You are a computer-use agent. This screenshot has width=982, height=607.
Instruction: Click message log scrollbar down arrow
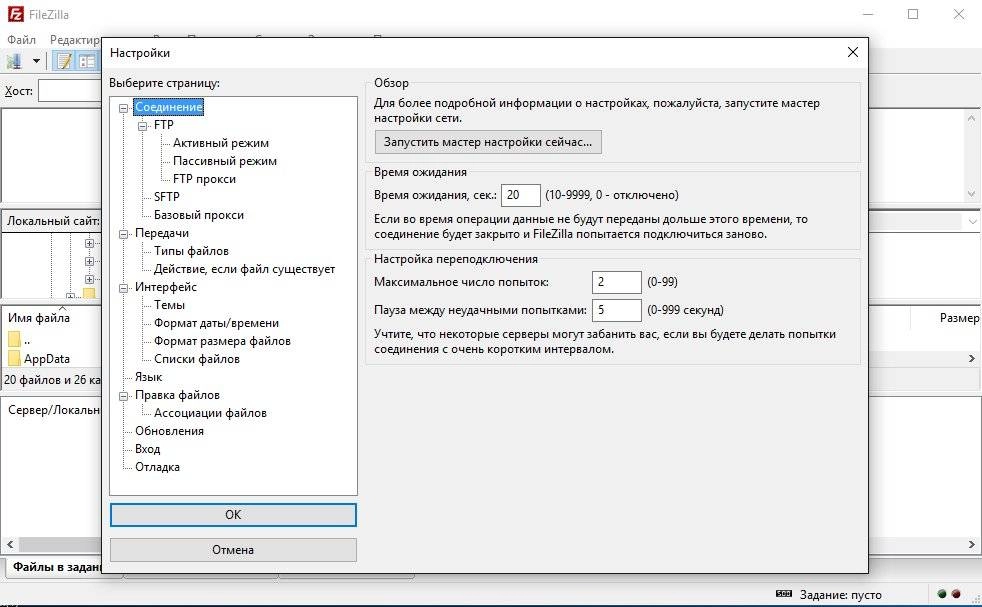(971, 194)
